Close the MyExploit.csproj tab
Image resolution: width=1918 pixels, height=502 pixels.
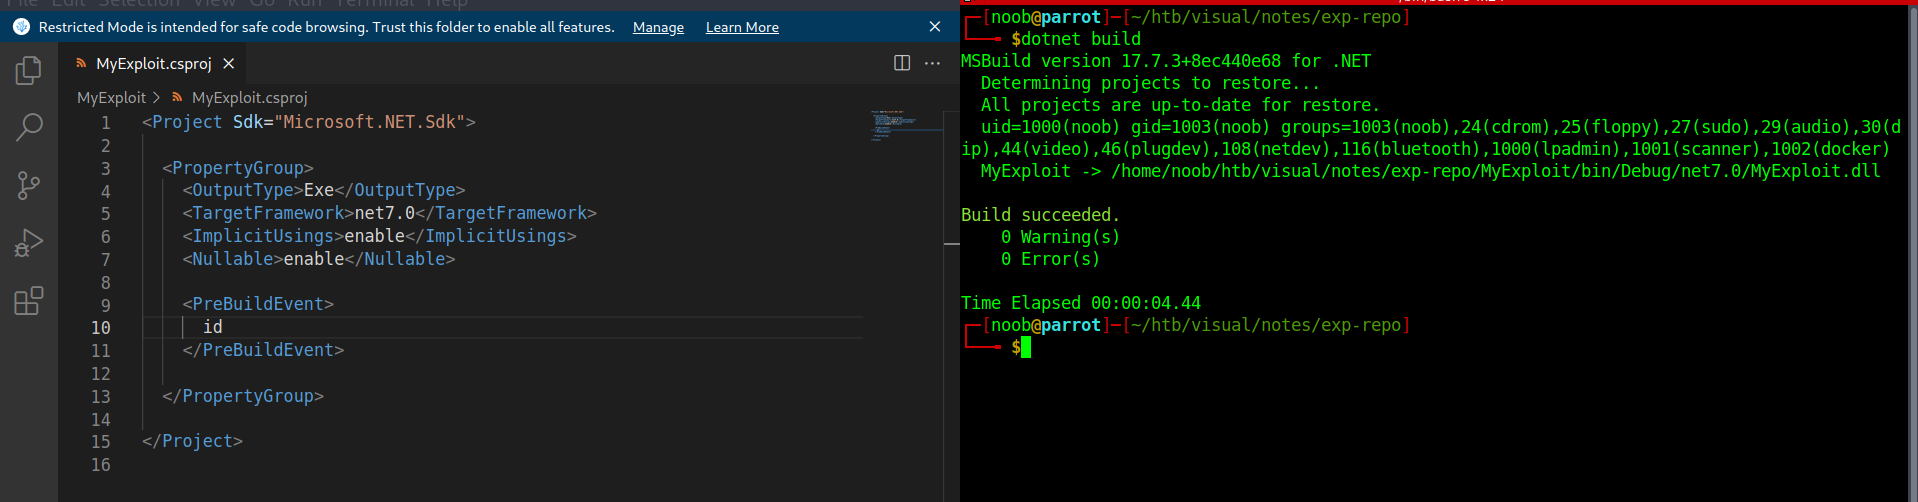click(228, 63)
